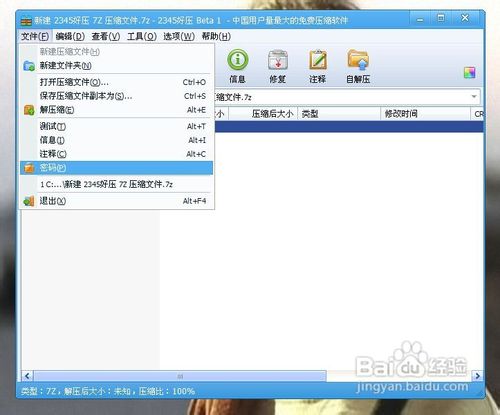Select the highlighted 密码(P) menu entry
Screen dimensions: 500x415
(x=116, y=168)
